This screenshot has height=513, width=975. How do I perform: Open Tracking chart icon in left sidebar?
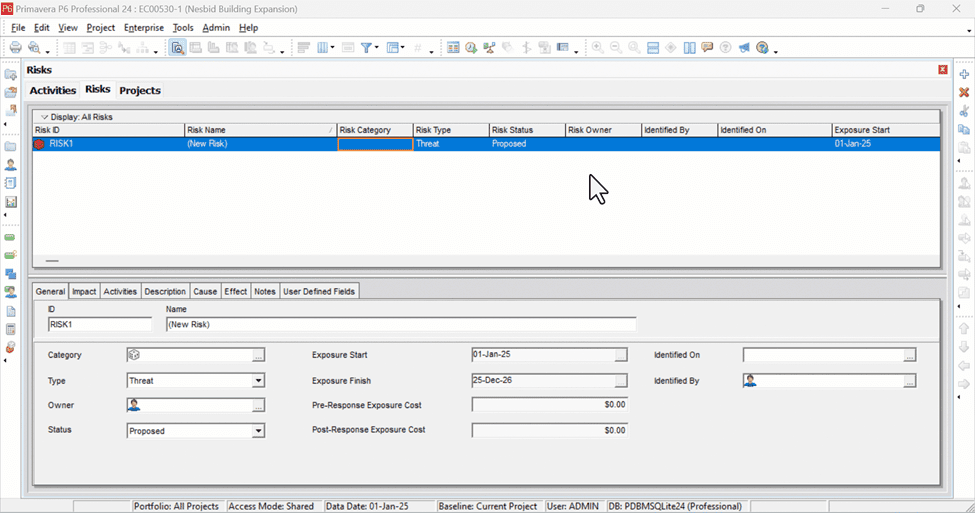pos(11,201)
